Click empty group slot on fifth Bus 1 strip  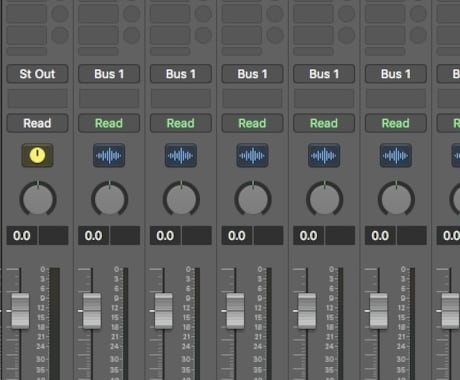tap(396, 98)
